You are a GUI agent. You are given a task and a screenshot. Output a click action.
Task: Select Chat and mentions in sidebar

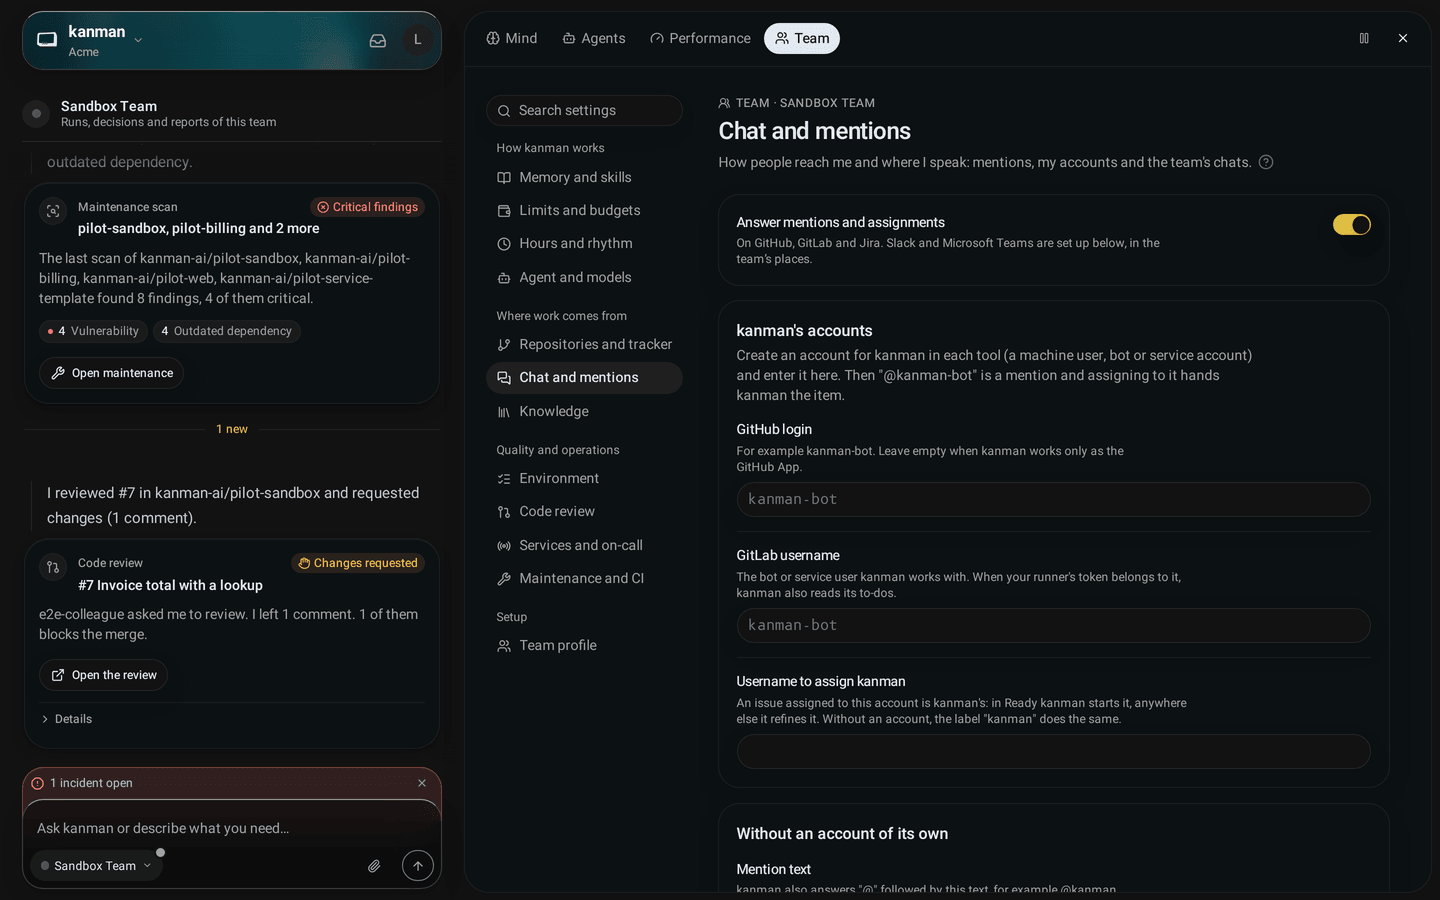[x=584, y=377]
